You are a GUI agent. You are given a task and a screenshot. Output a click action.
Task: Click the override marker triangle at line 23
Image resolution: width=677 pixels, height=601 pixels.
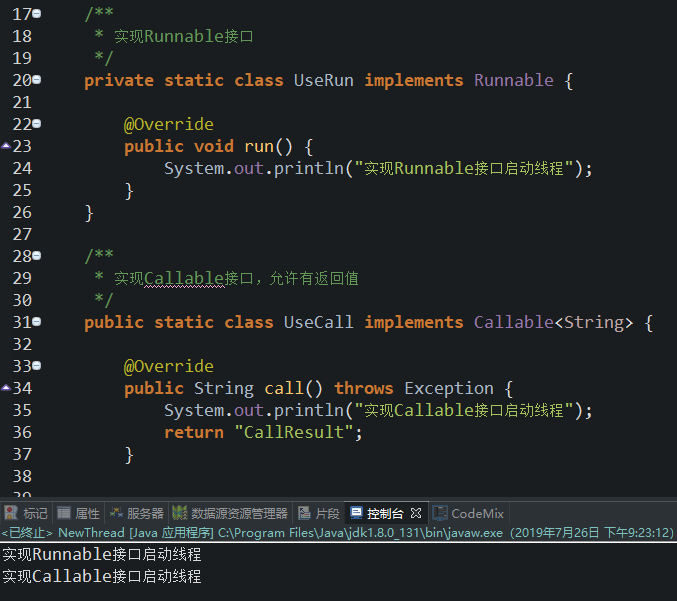tap(6, 146)
